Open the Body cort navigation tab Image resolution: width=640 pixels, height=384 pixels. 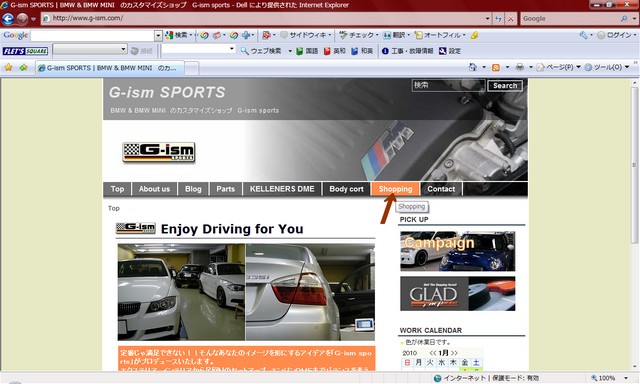346,189
